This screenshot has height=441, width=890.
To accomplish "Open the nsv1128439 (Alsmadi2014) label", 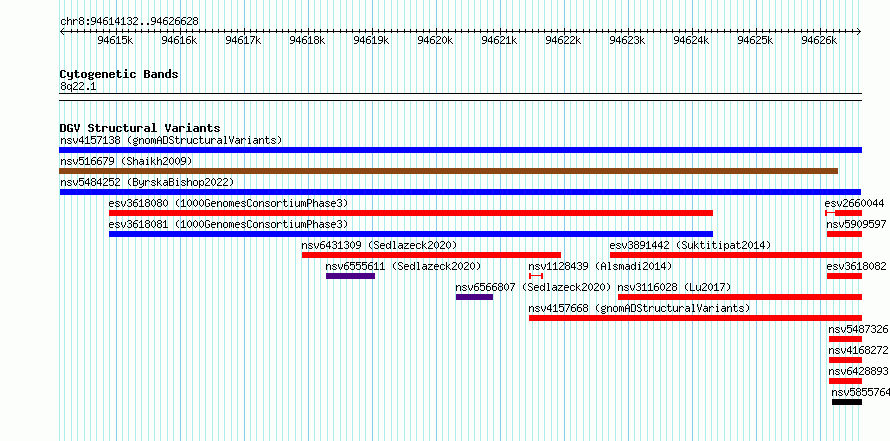I will [x=601, y=266].
